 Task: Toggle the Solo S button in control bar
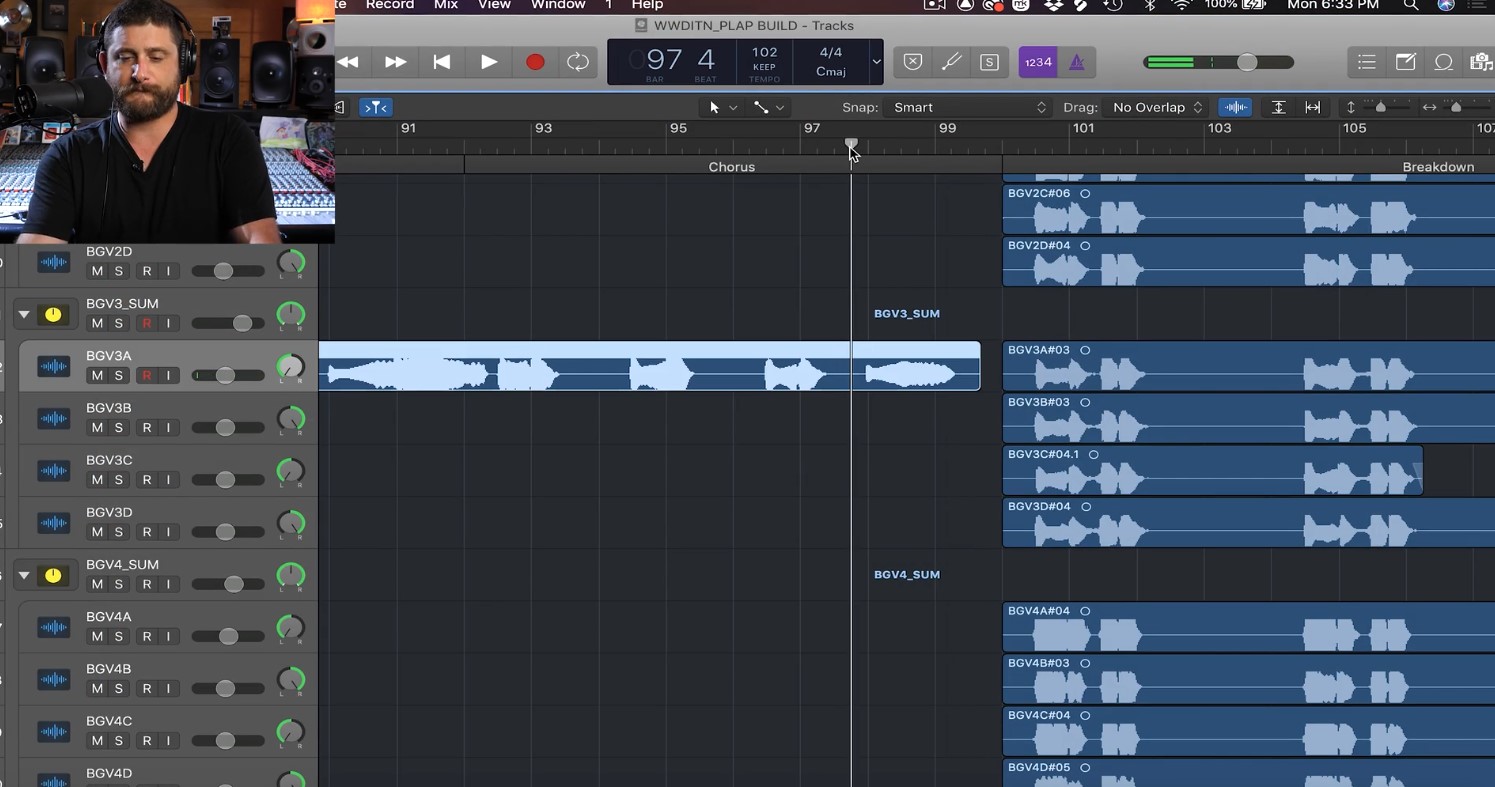[989, 62]
